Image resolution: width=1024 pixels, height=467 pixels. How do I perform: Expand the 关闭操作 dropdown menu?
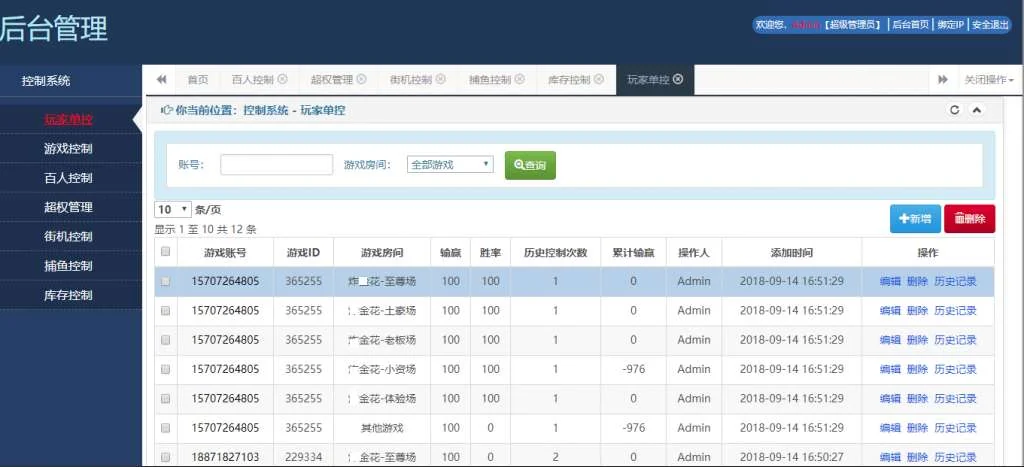[988, 80]
